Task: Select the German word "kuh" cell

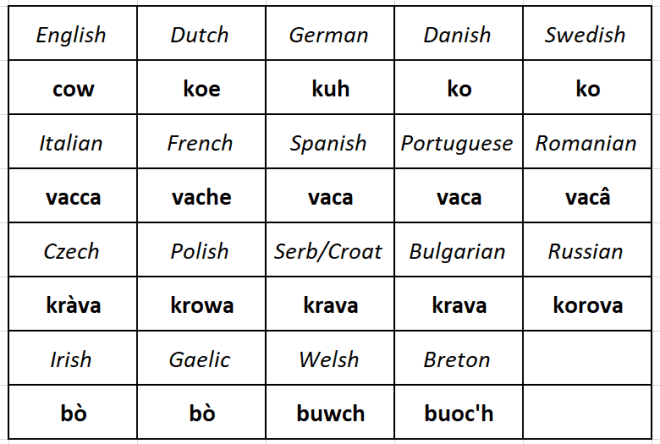Action: tap(330, 89)
